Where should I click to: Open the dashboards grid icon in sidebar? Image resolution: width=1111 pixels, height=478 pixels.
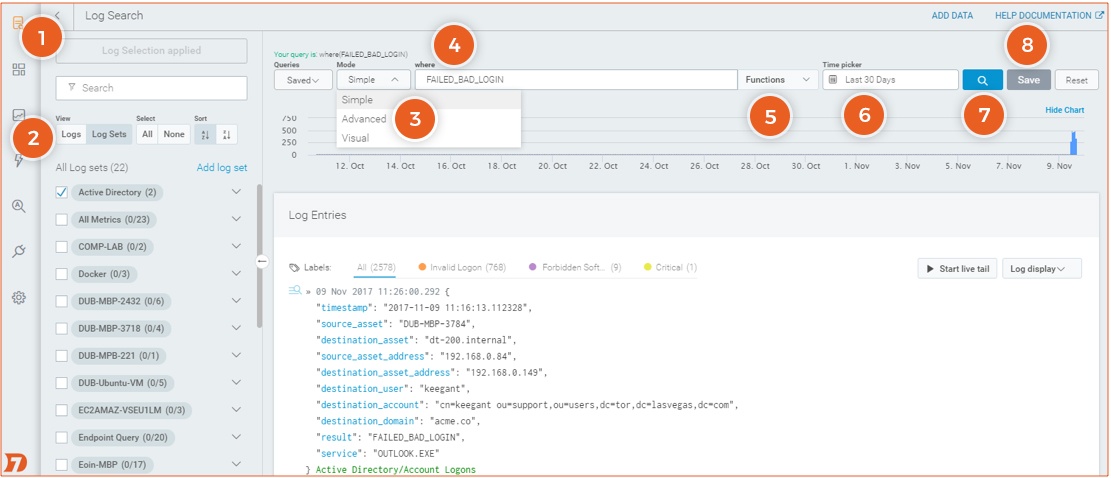pyautogui.click(x=19, y=70)
